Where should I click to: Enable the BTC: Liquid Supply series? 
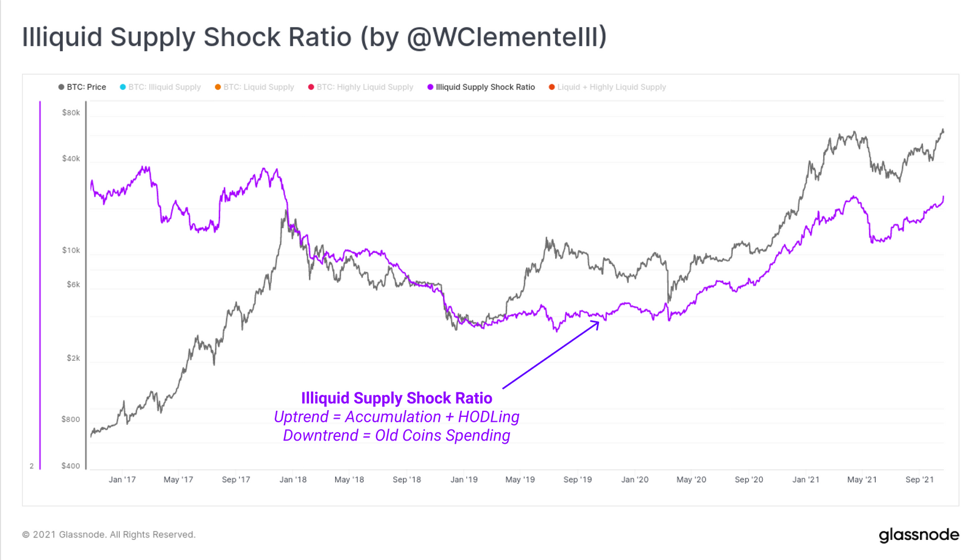[254, 87]
